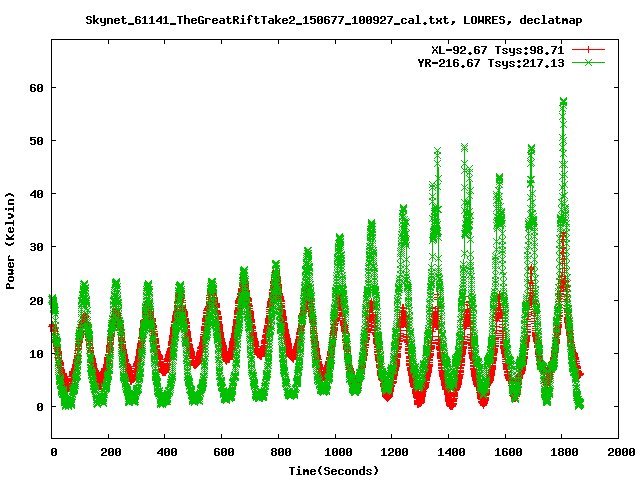Image resolution: width=640 pixels, height=480 pixels.
Task: Click the 10 tick label on y-axis
Action: [37, 354]
